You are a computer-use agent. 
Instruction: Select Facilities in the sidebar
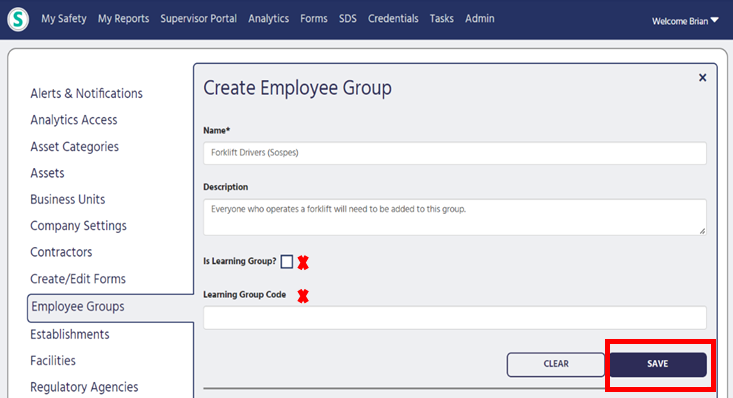tap(53, 361)
